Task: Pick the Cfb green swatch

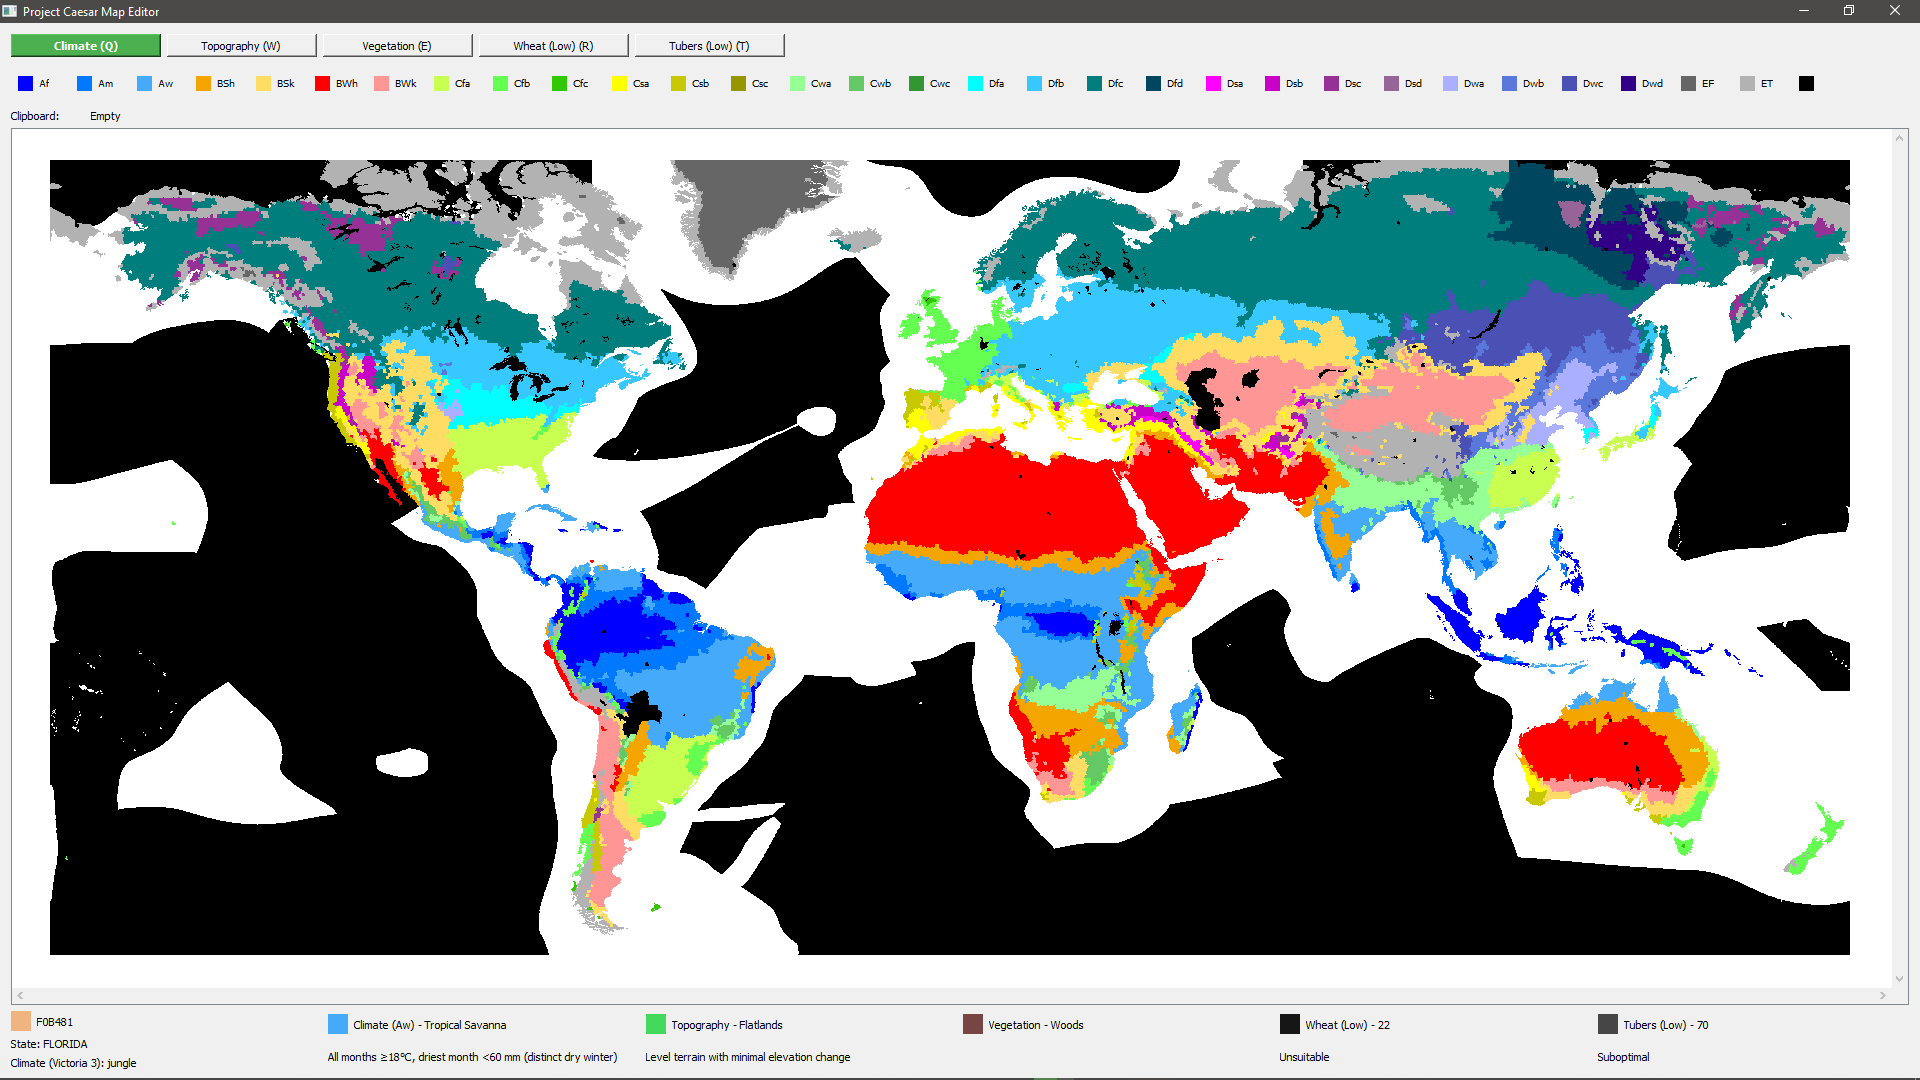Action: (x=501, y=84)
